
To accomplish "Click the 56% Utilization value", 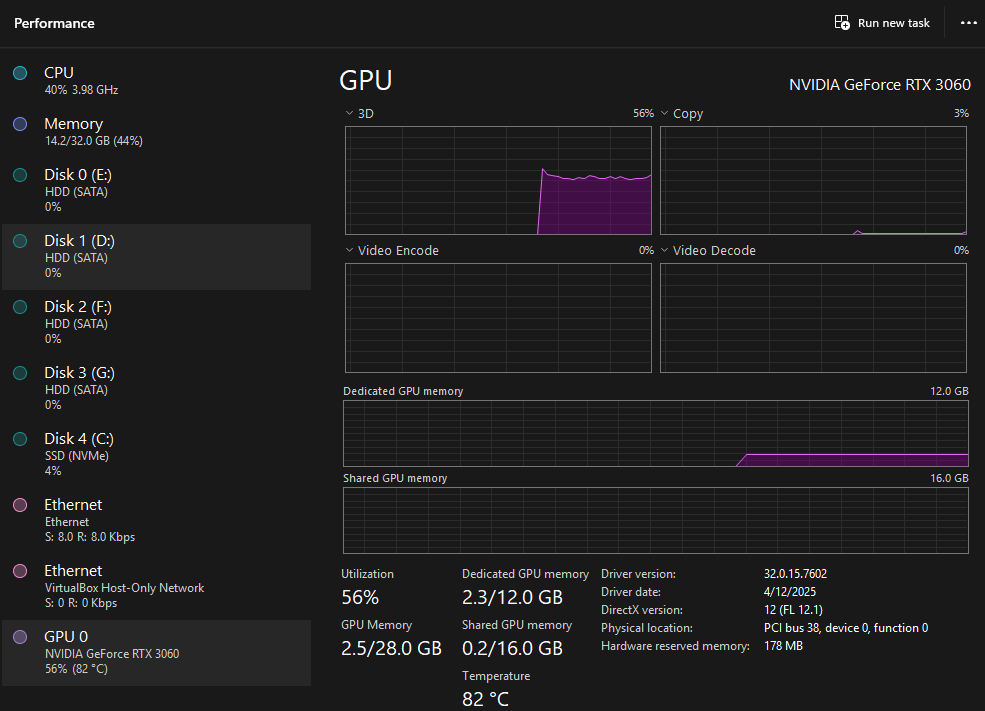I will 360,597.
